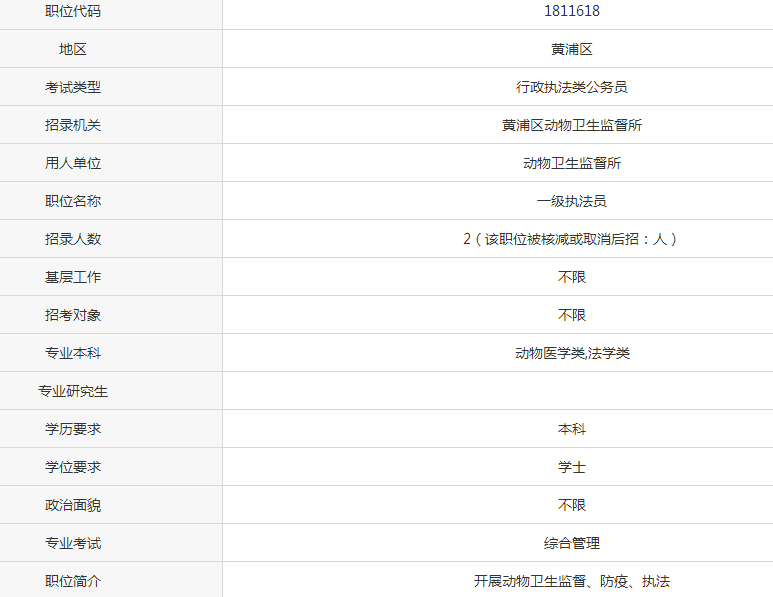
Task: Select the 招考对象 label
Action: (73, 315)
